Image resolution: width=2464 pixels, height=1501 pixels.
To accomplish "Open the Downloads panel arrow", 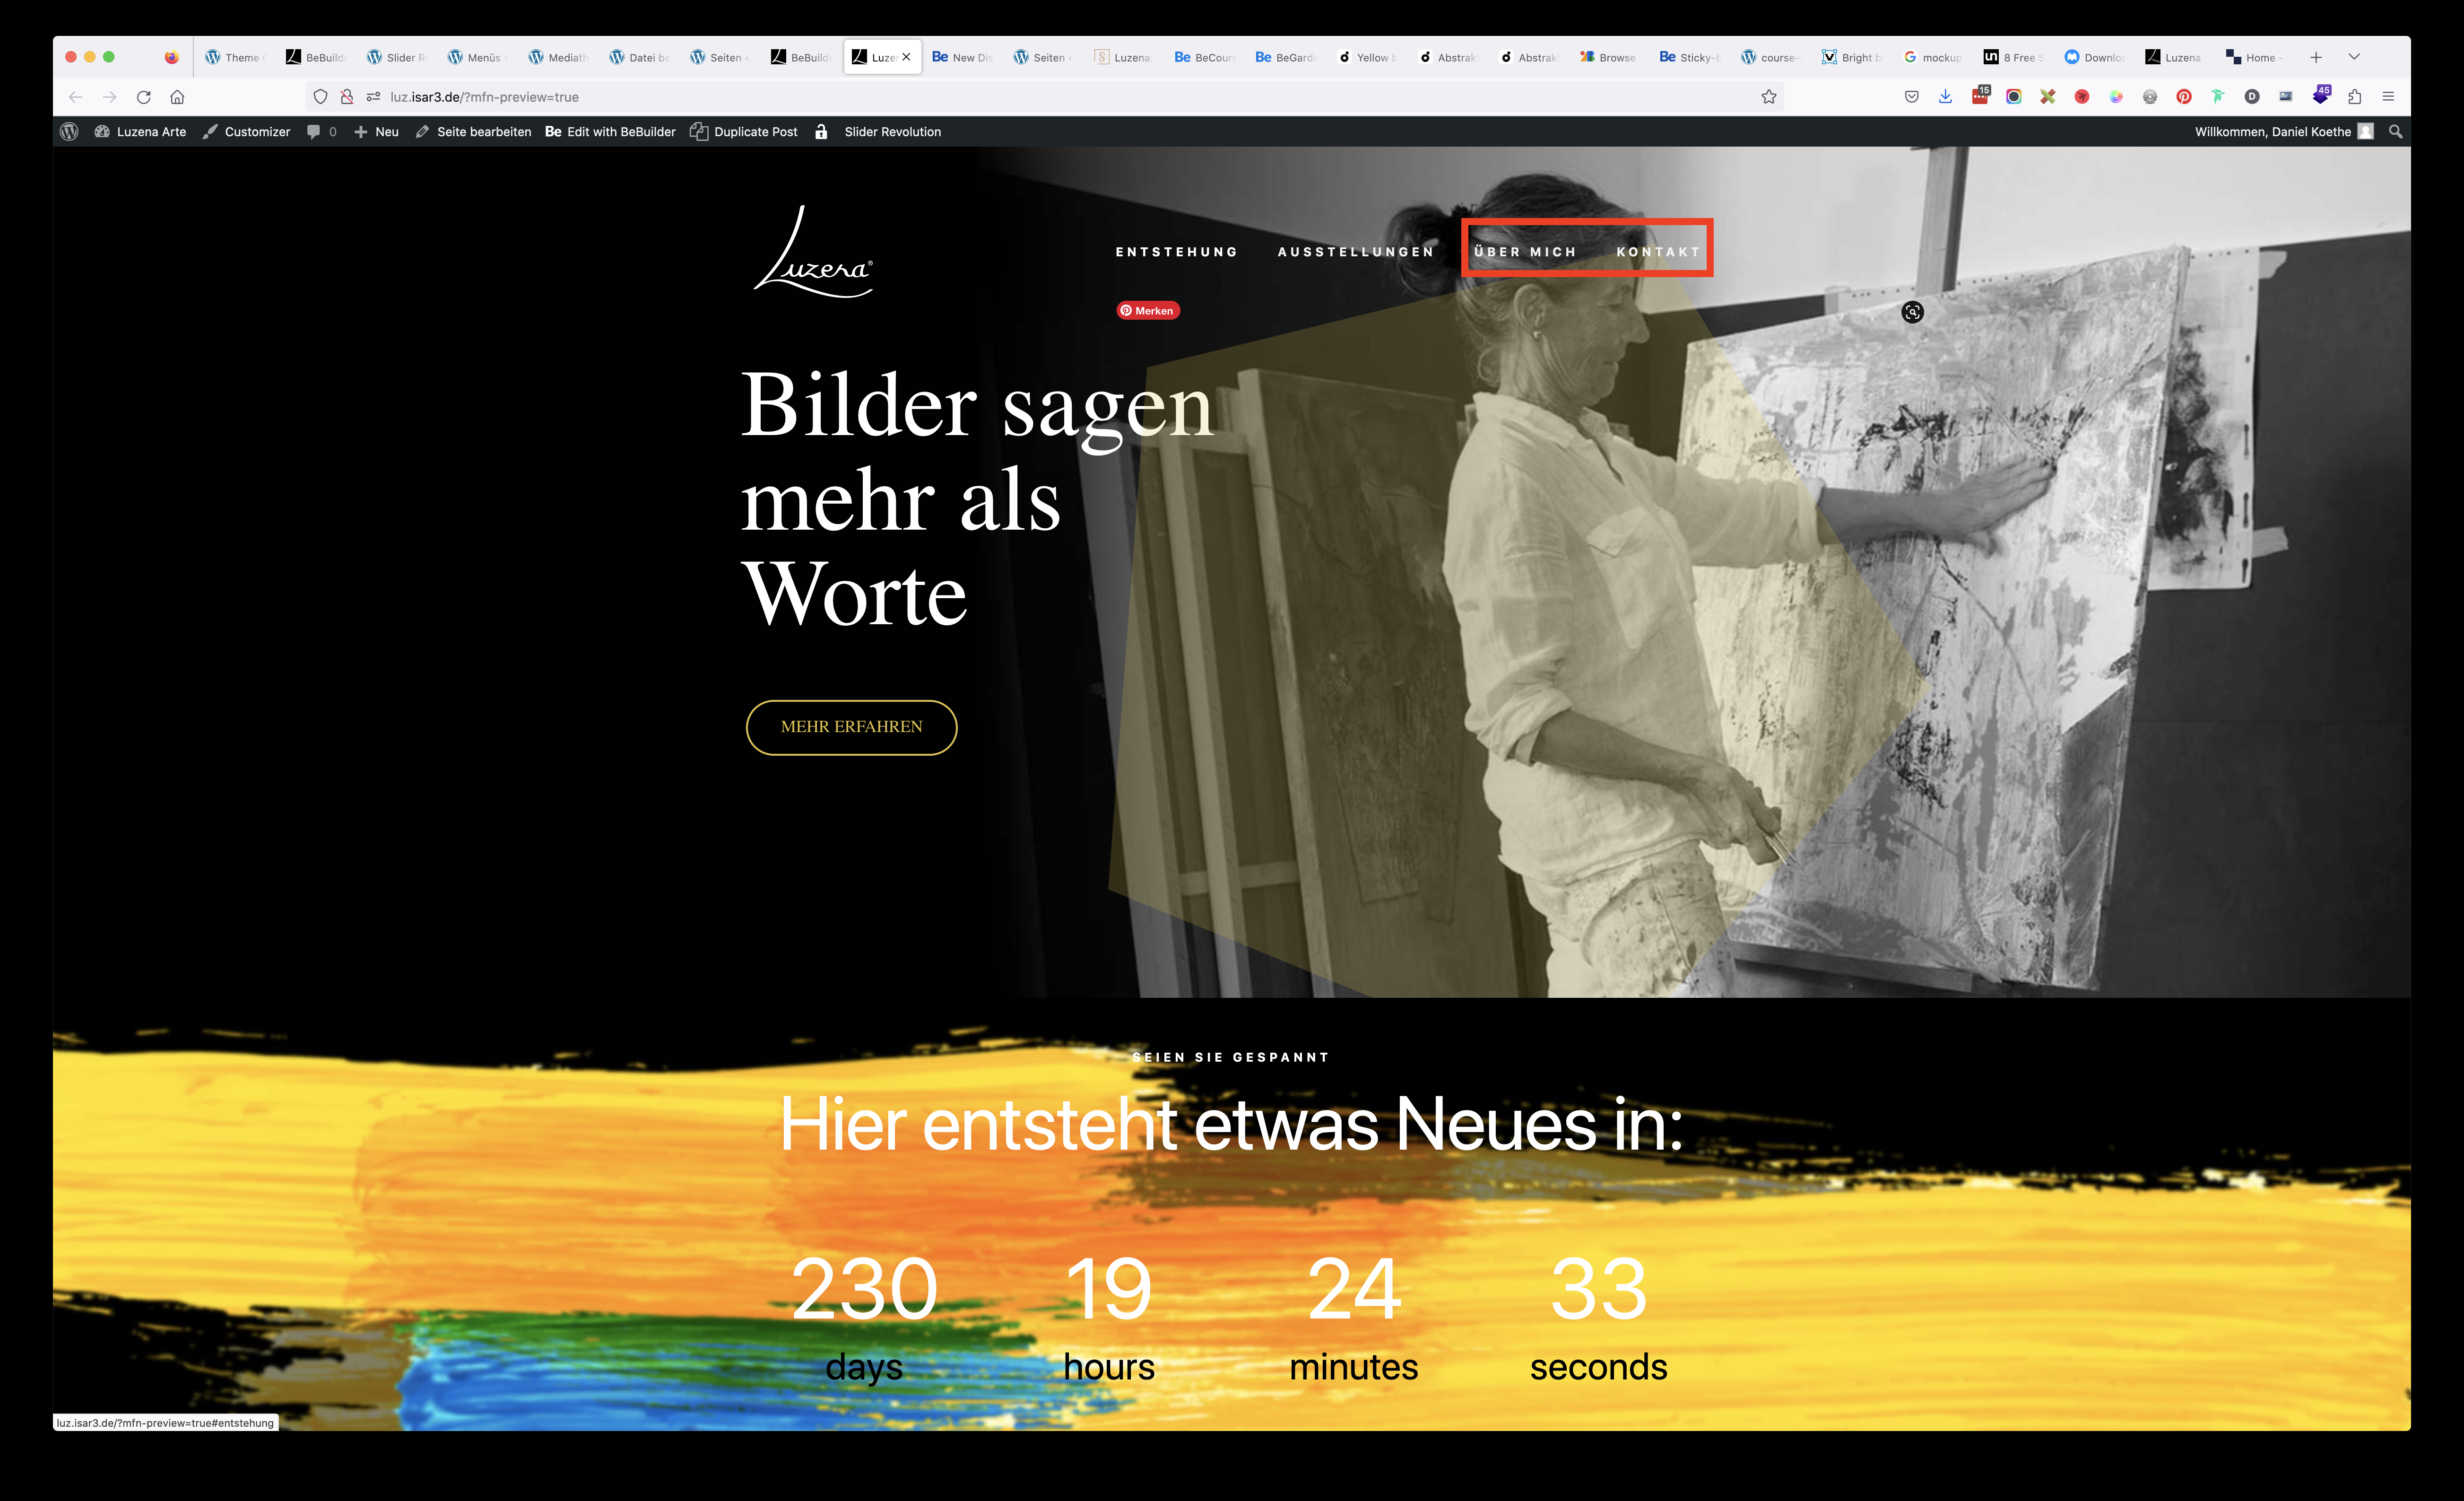I will point(1945,97).
